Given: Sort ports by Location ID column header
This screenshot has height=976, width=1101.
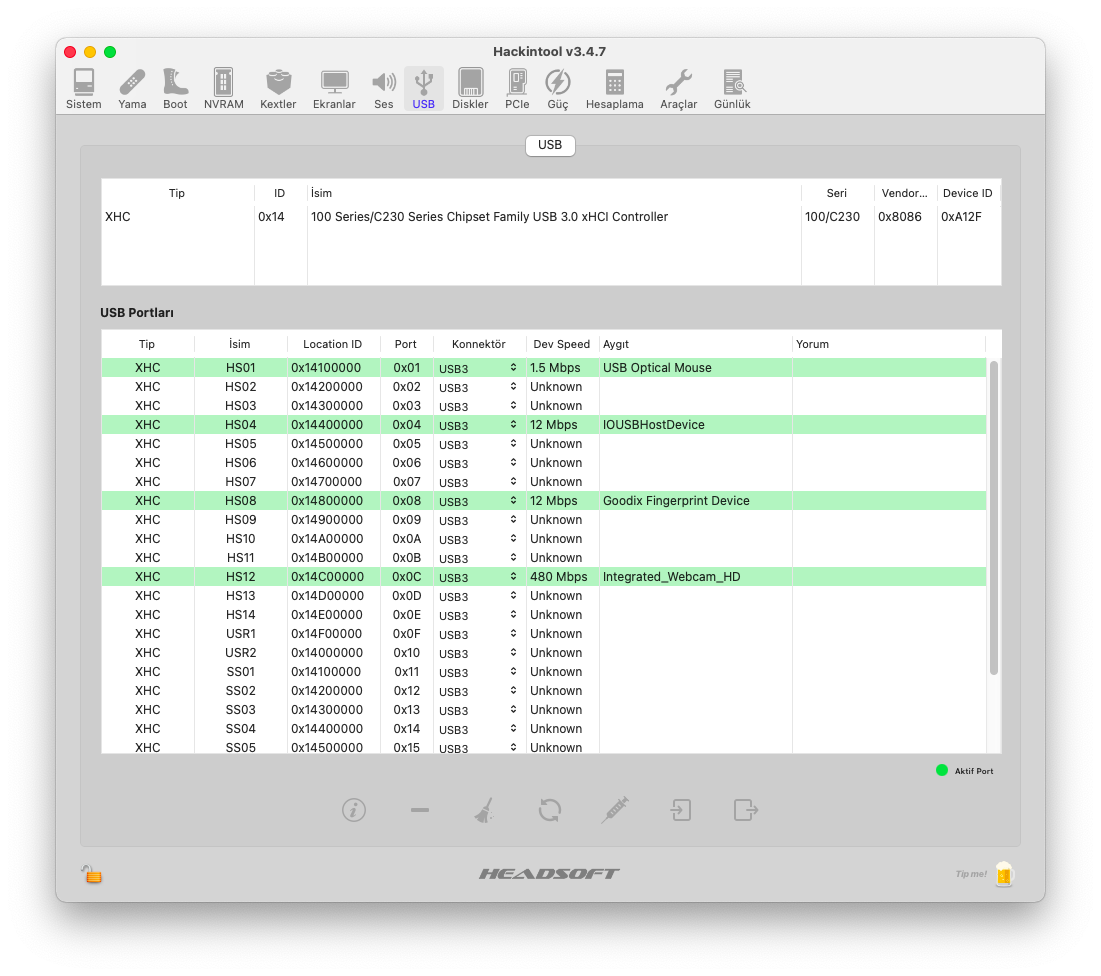Looking at the screenshot, I should (x=333, y=344).
